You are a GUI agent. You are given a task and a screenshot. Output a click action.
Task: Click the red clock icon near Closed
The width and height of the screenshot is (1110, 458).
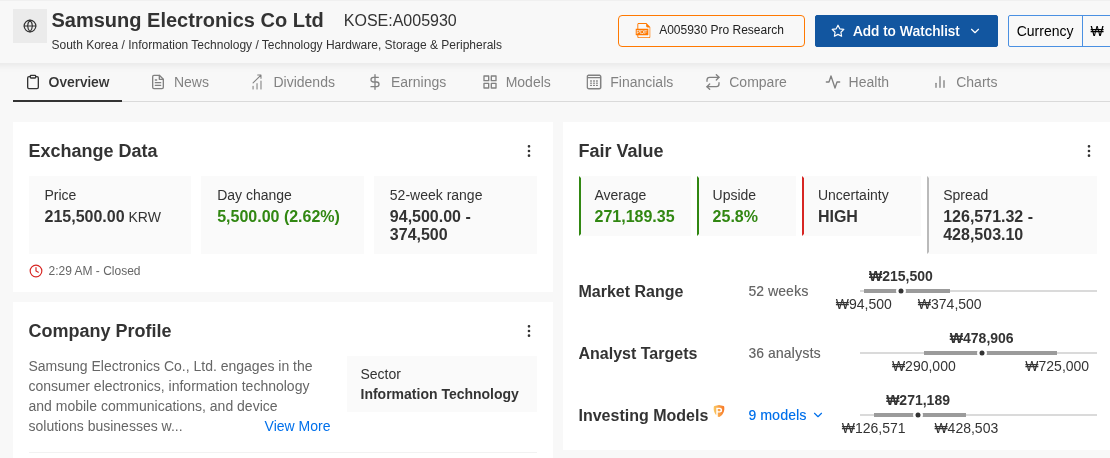[36, 270]
